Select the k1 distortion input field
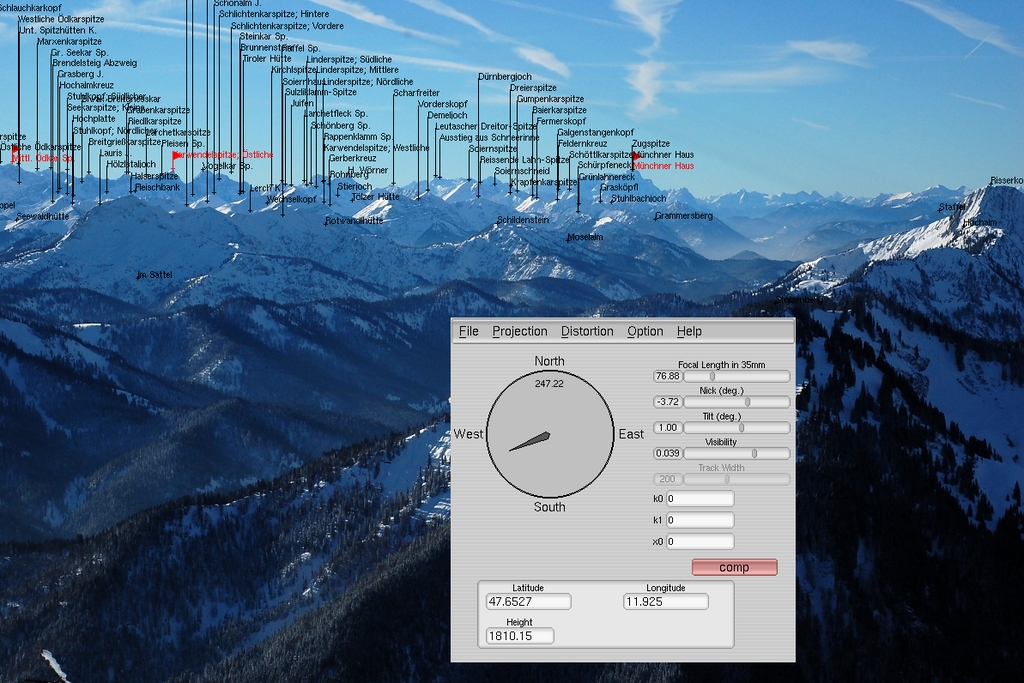The image size is (1024, 683). pyautogui.click(x=700, y=520)
